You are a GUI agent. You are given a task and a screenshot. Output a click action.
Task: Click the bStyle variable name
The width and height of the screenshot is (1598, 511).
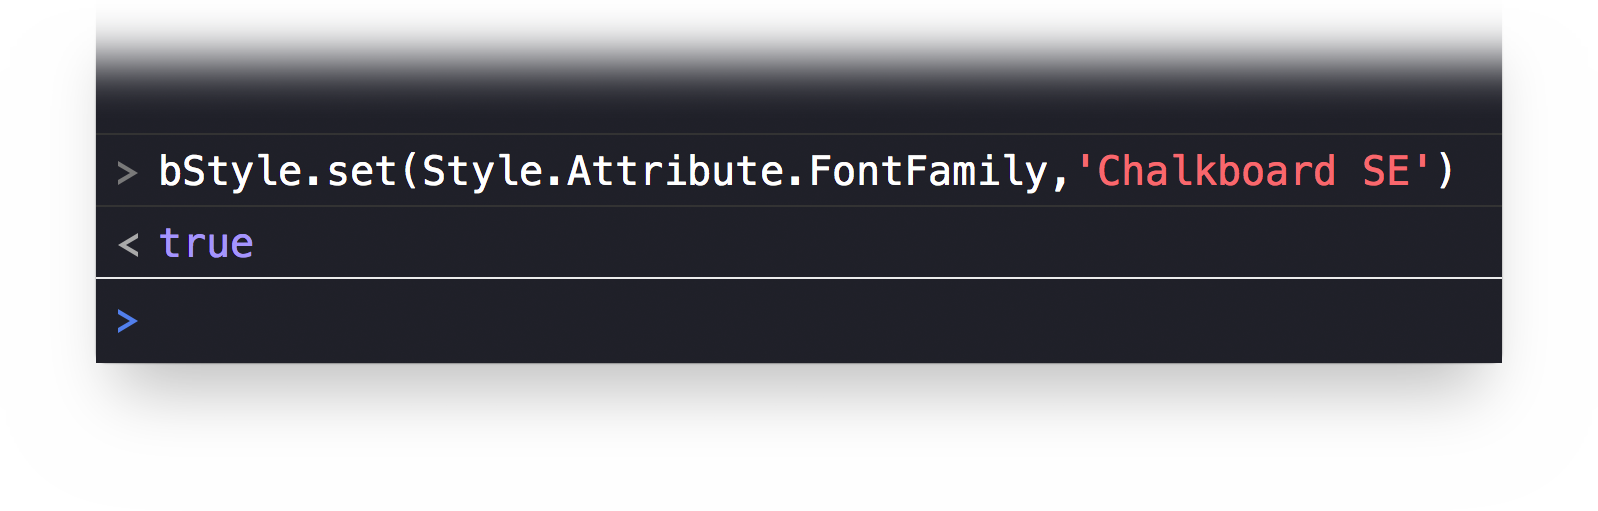click(230, 172)
